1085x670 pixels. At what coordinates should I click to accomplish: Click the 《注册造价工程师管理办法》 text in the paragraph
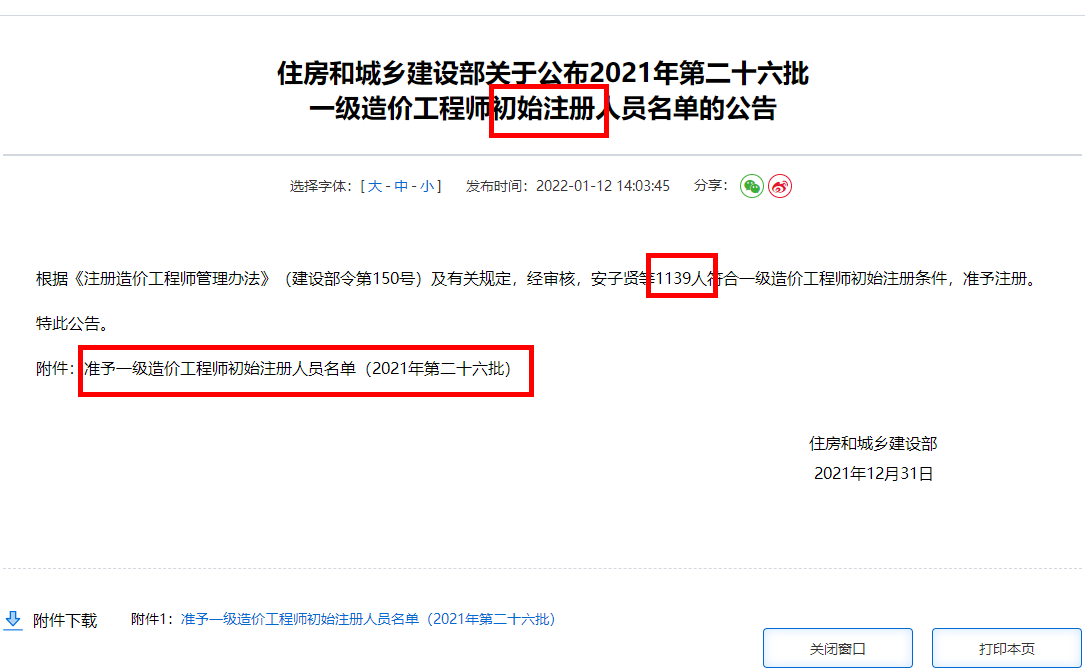(x=166, y=279)
